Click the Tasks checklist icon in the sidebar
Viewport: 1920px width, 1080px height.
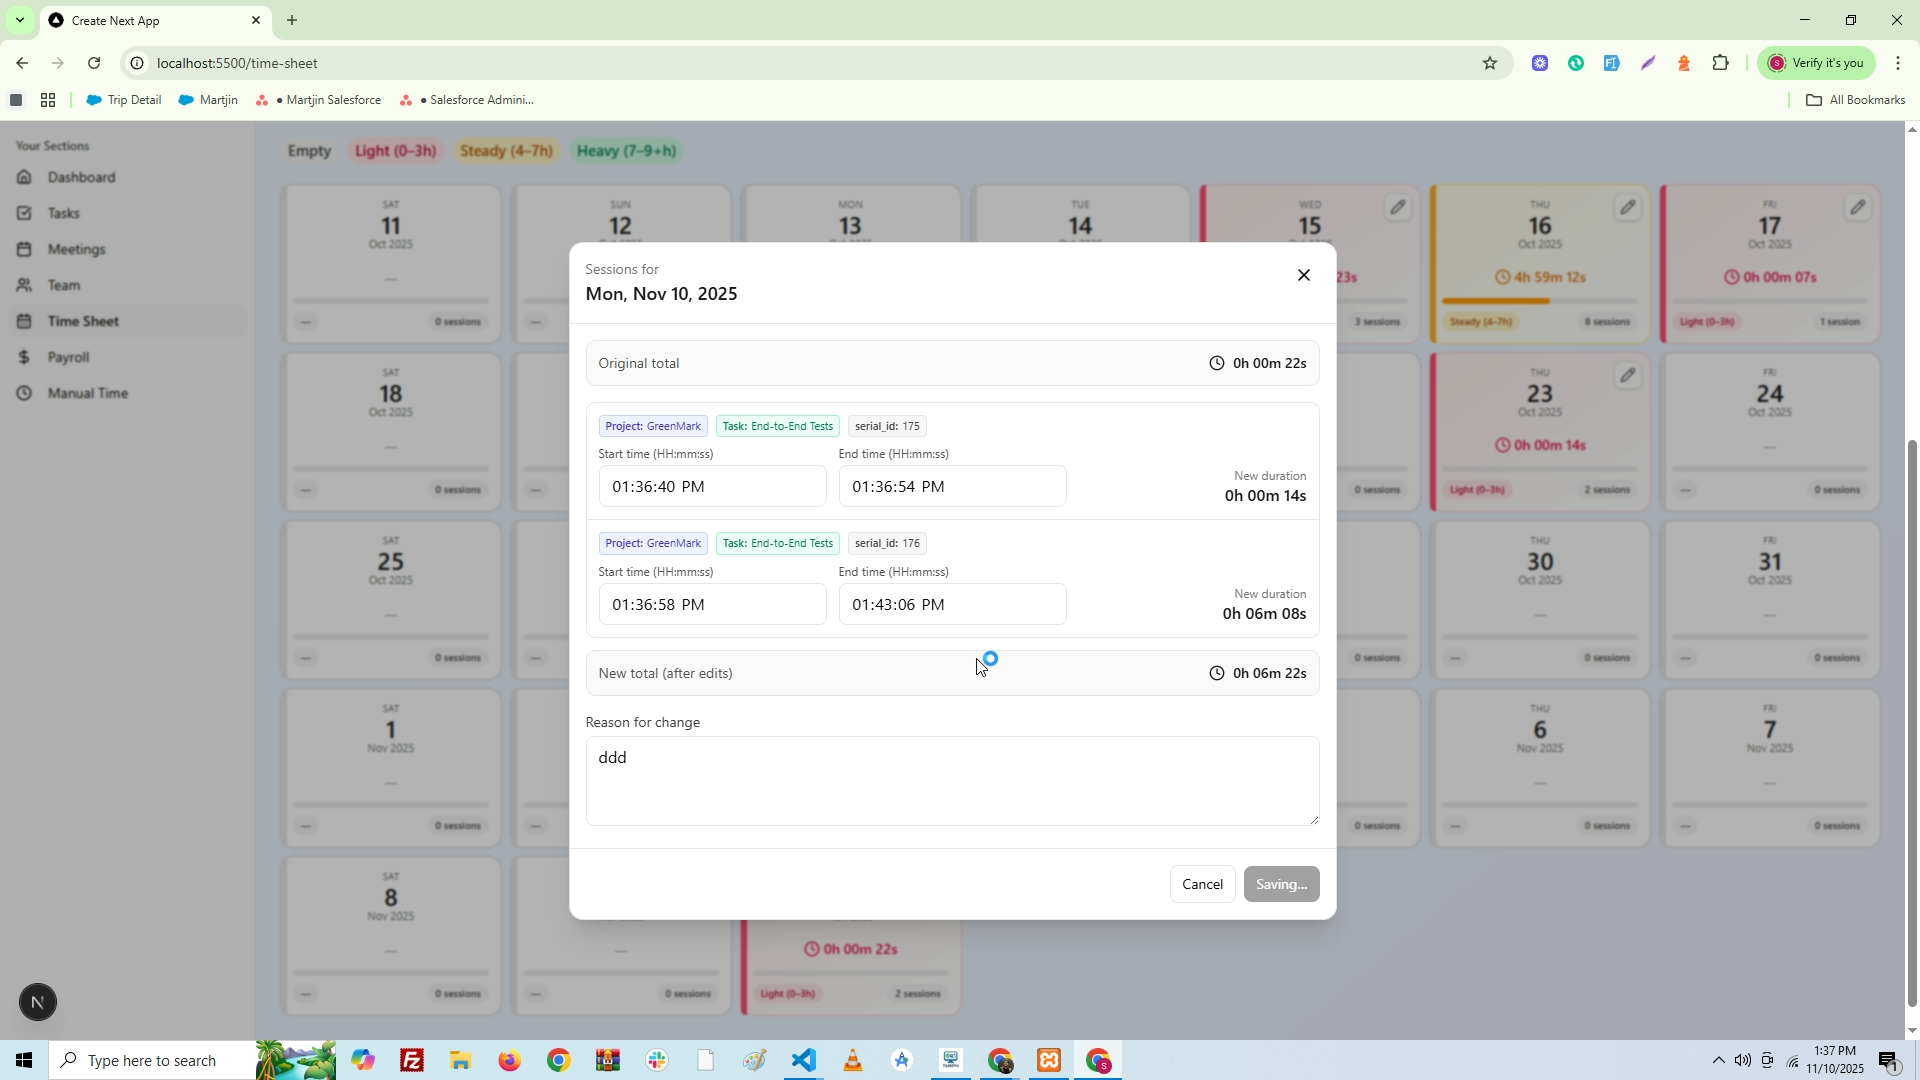[x=25, y=213]
